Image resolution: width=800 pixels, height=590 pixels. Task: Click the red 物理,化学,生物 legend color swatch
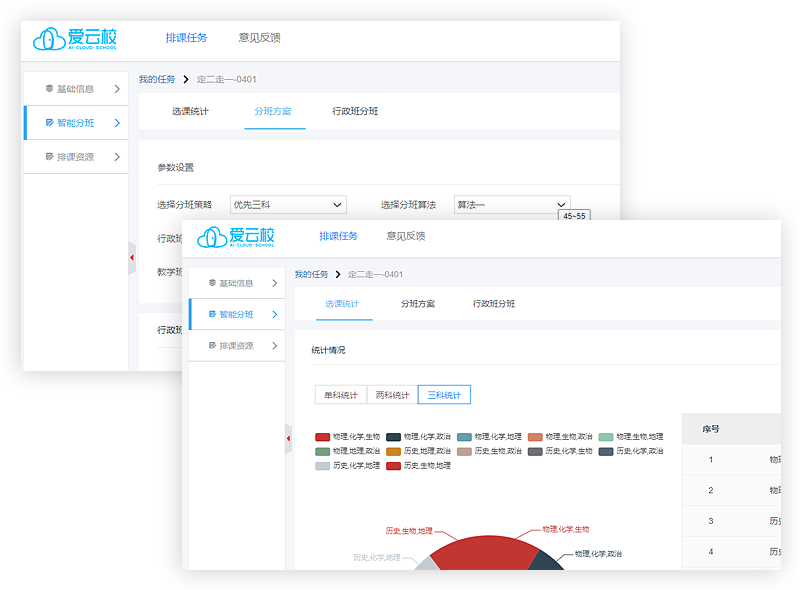pyautogui.click(x=322, y=437)
